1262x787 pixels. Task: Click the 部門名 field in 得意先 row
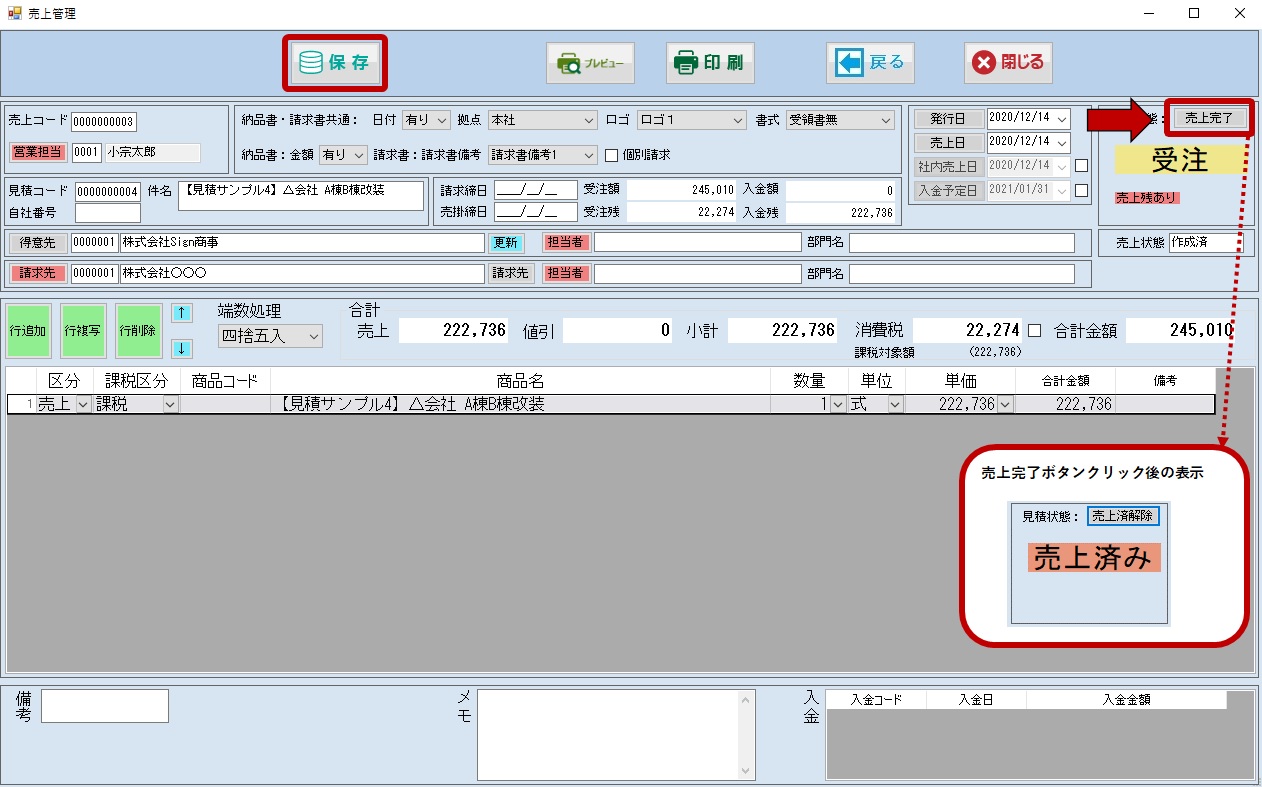click(x=962, y=243)
